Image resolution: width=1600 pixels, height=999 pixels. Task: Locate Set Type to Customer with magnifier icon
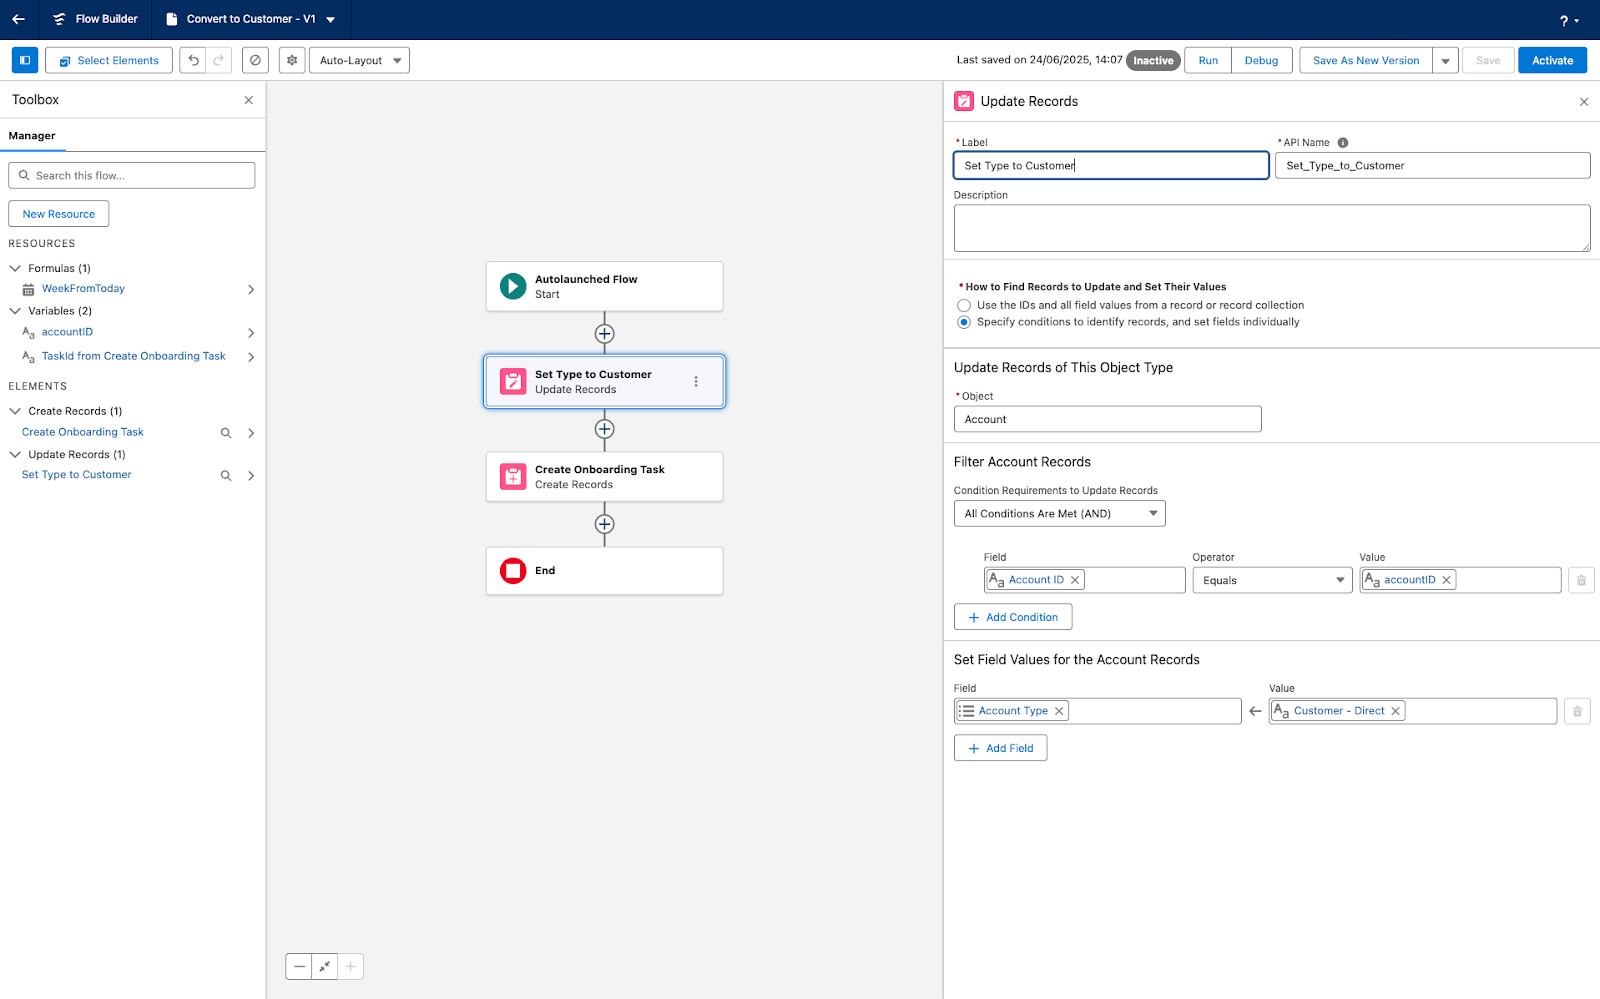click(x=226, y=476)
